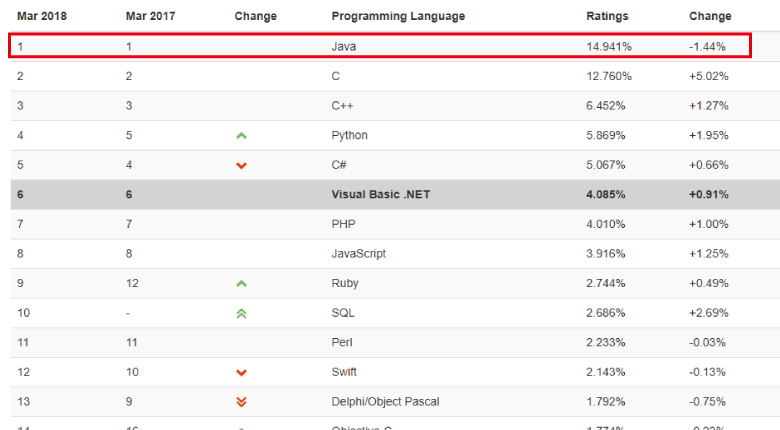Image resolution: width=780 pixels, height=430 pixels.
Task: Click the -1.44% change for Java
Action: pos(707,46)
